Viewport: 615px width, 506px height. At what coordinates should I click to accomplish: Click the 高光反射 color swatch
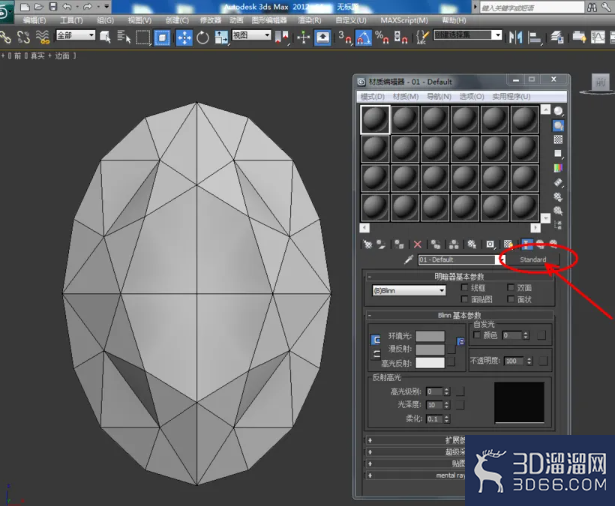430,362
